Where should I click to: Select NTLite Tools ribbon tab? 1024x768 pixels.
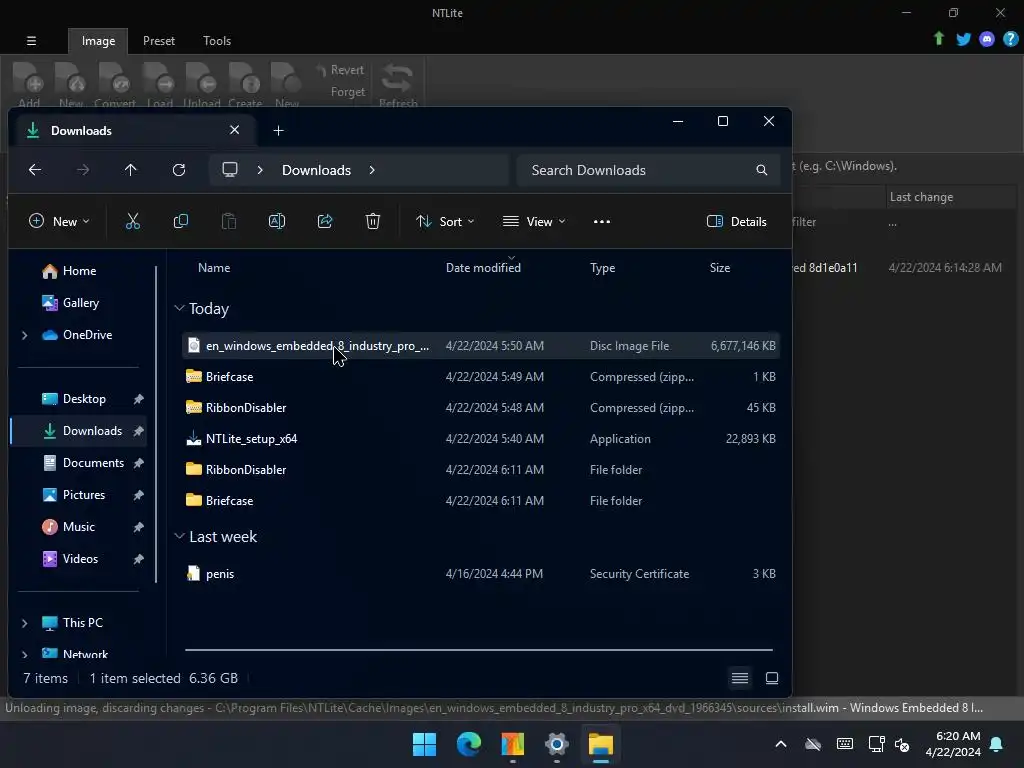point(217,40)
